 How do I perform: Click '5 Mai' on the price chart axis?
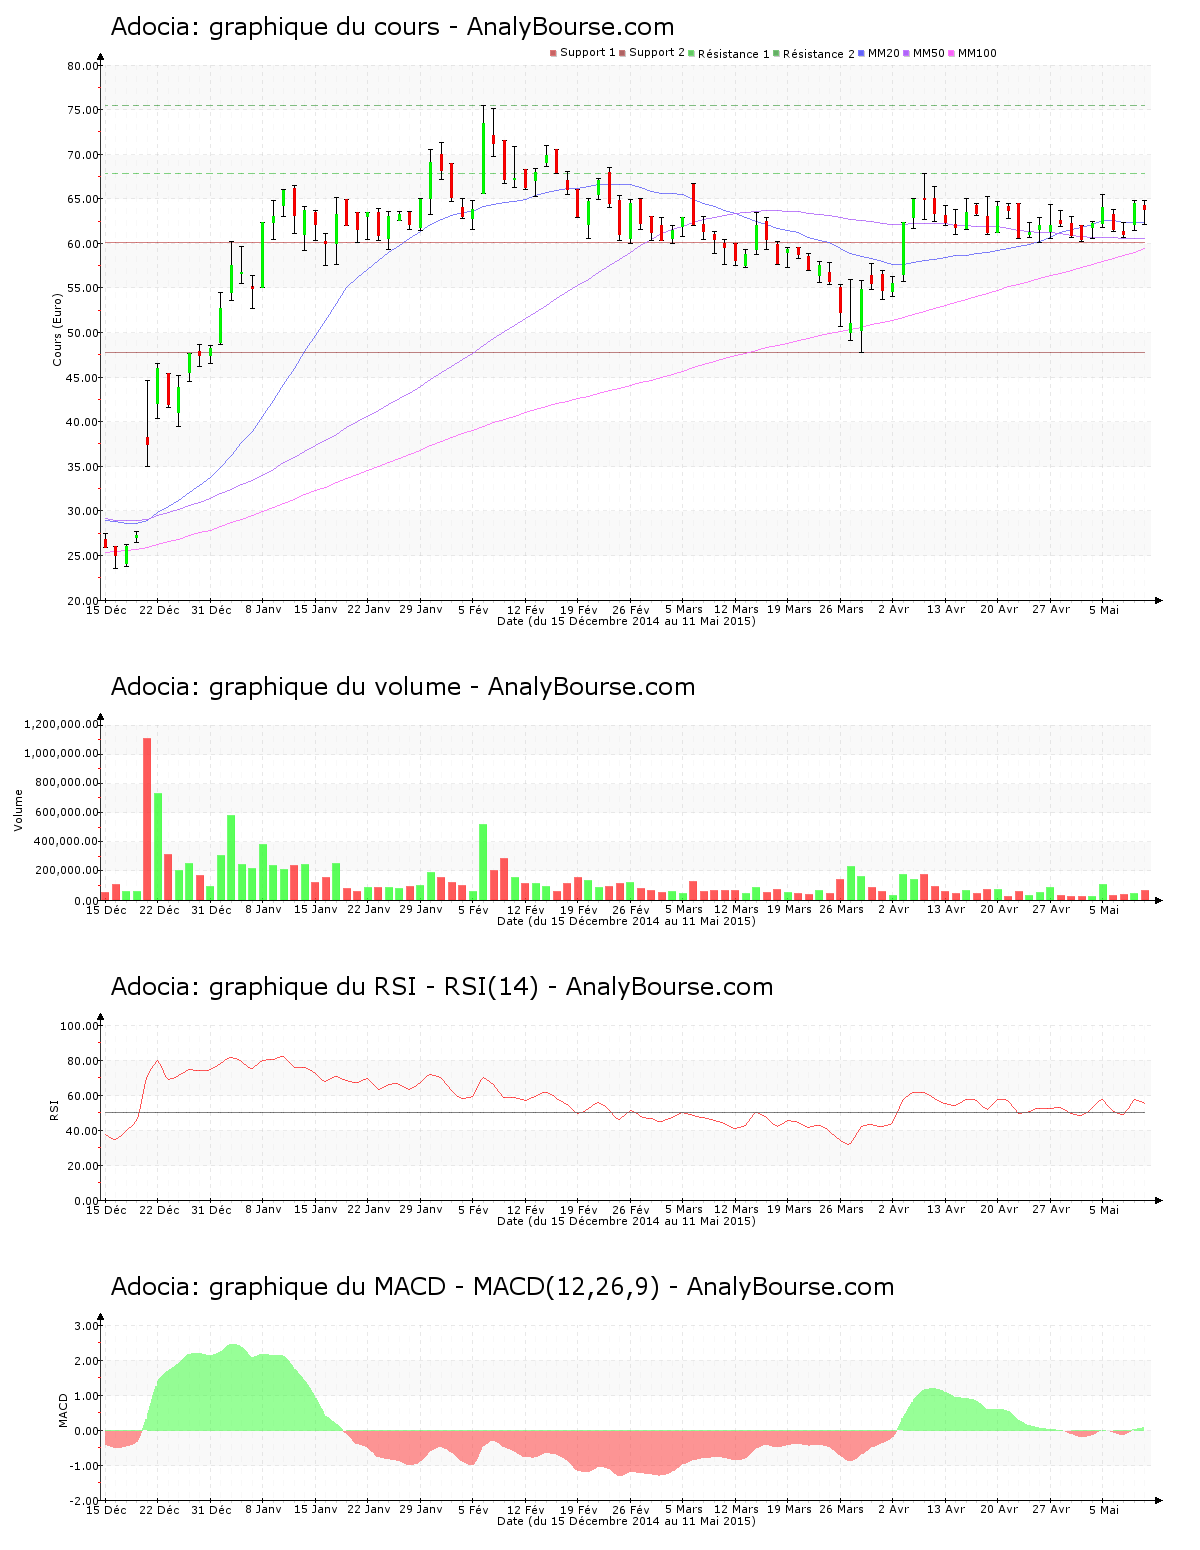coord(1104,609)
